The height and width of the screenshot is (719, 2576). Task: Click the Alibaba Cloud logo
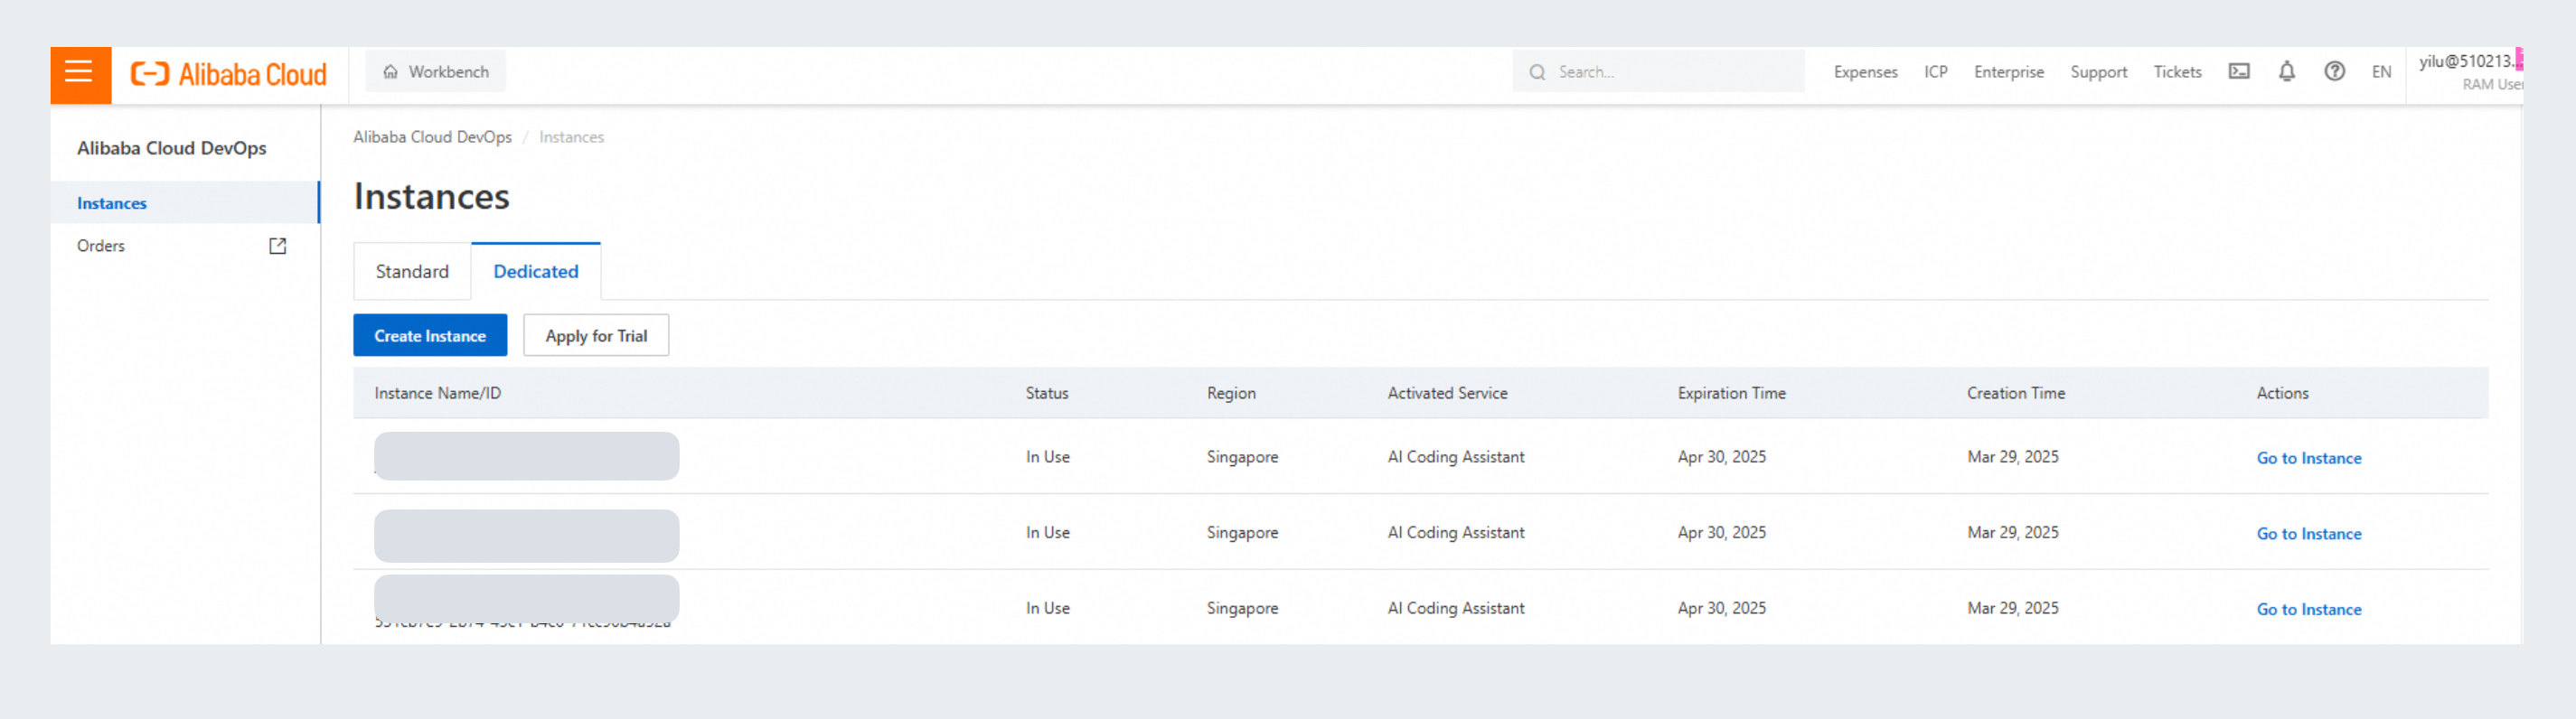coord(229,74)
